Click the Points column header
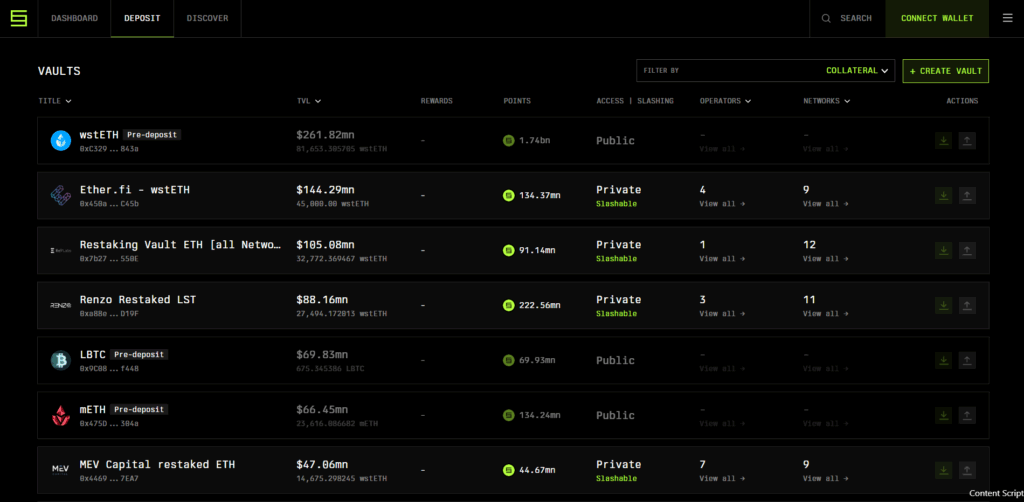This screenshot has height=502, width=1024. (517, 101)
